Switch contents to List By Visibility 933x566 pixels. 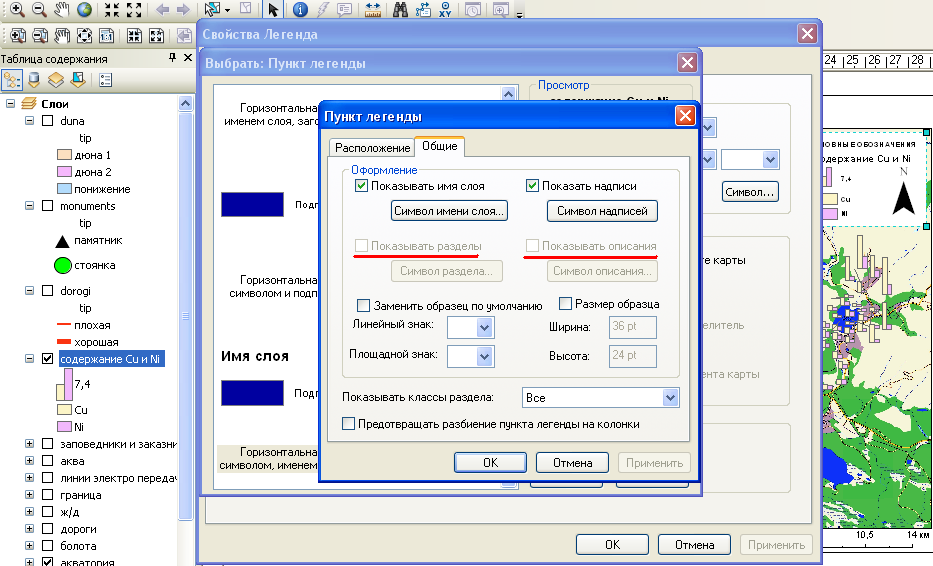(55, 79)
